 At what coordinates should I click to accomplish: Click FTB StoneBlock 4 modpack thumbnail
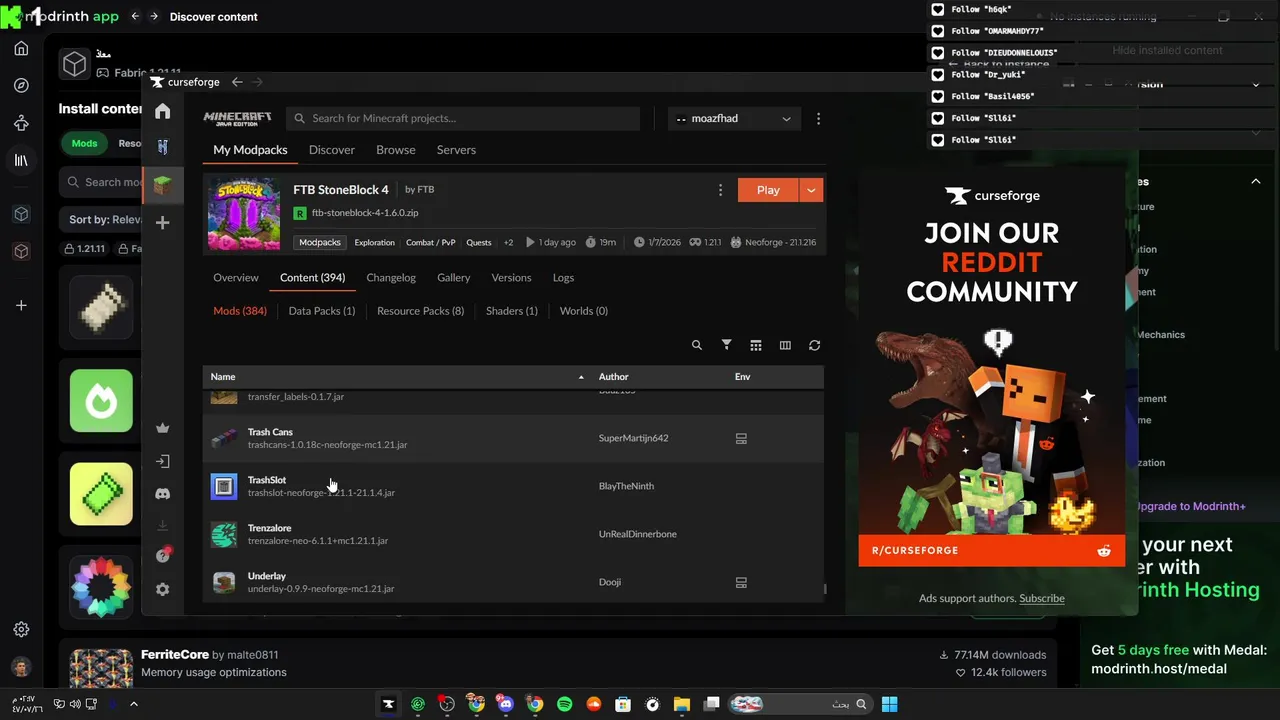tap(244, 213)
